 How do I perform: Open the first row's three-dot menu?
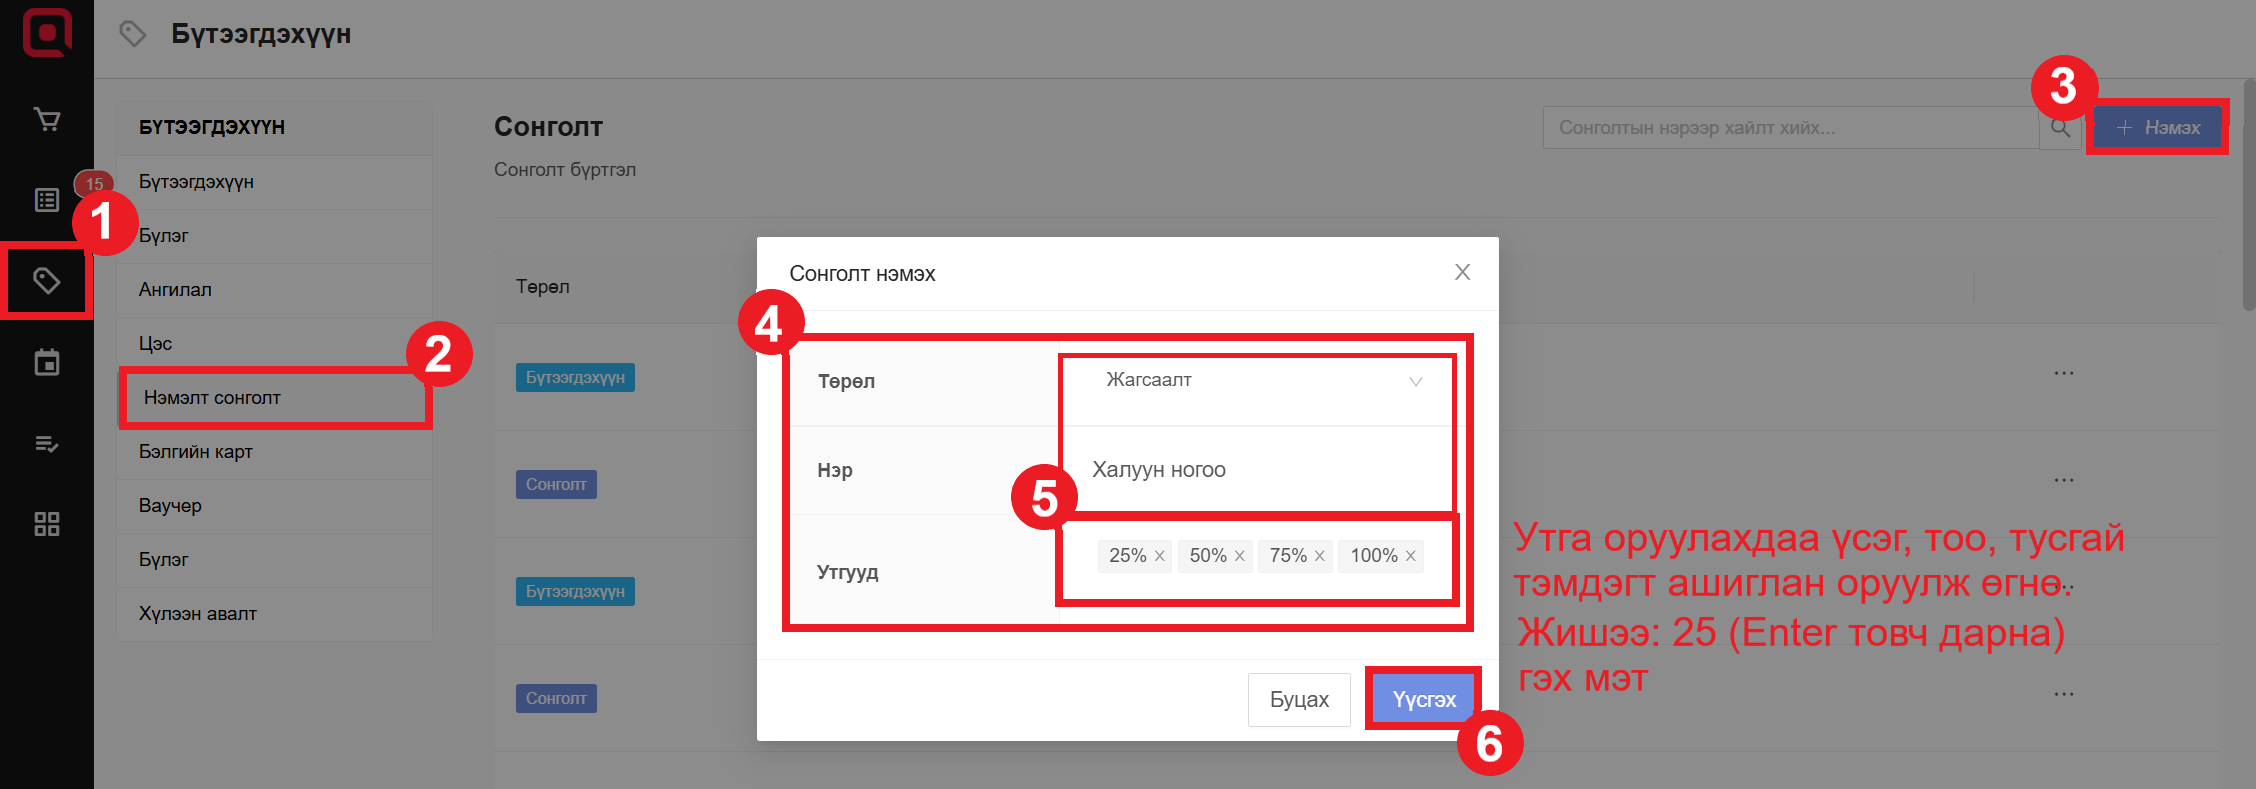(x=2063, y=373)
